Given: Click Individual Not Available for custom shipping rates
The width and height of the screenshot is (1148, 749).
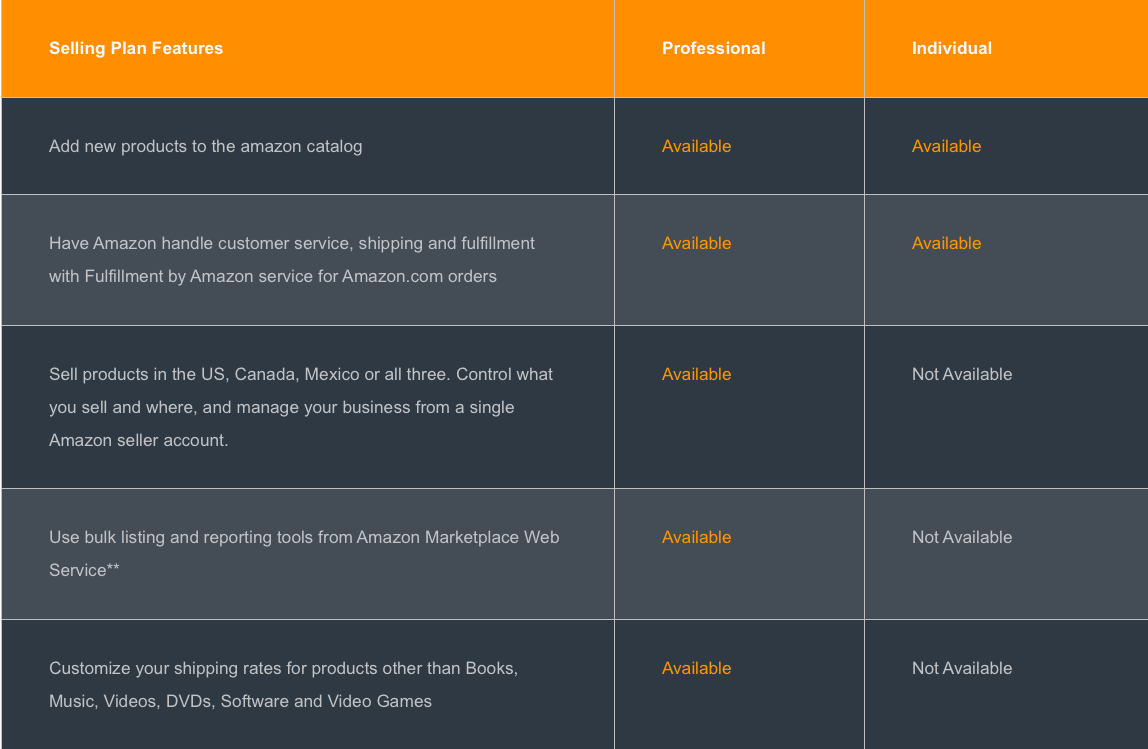Looking at the screenshot, I should (x=961, y=668).
